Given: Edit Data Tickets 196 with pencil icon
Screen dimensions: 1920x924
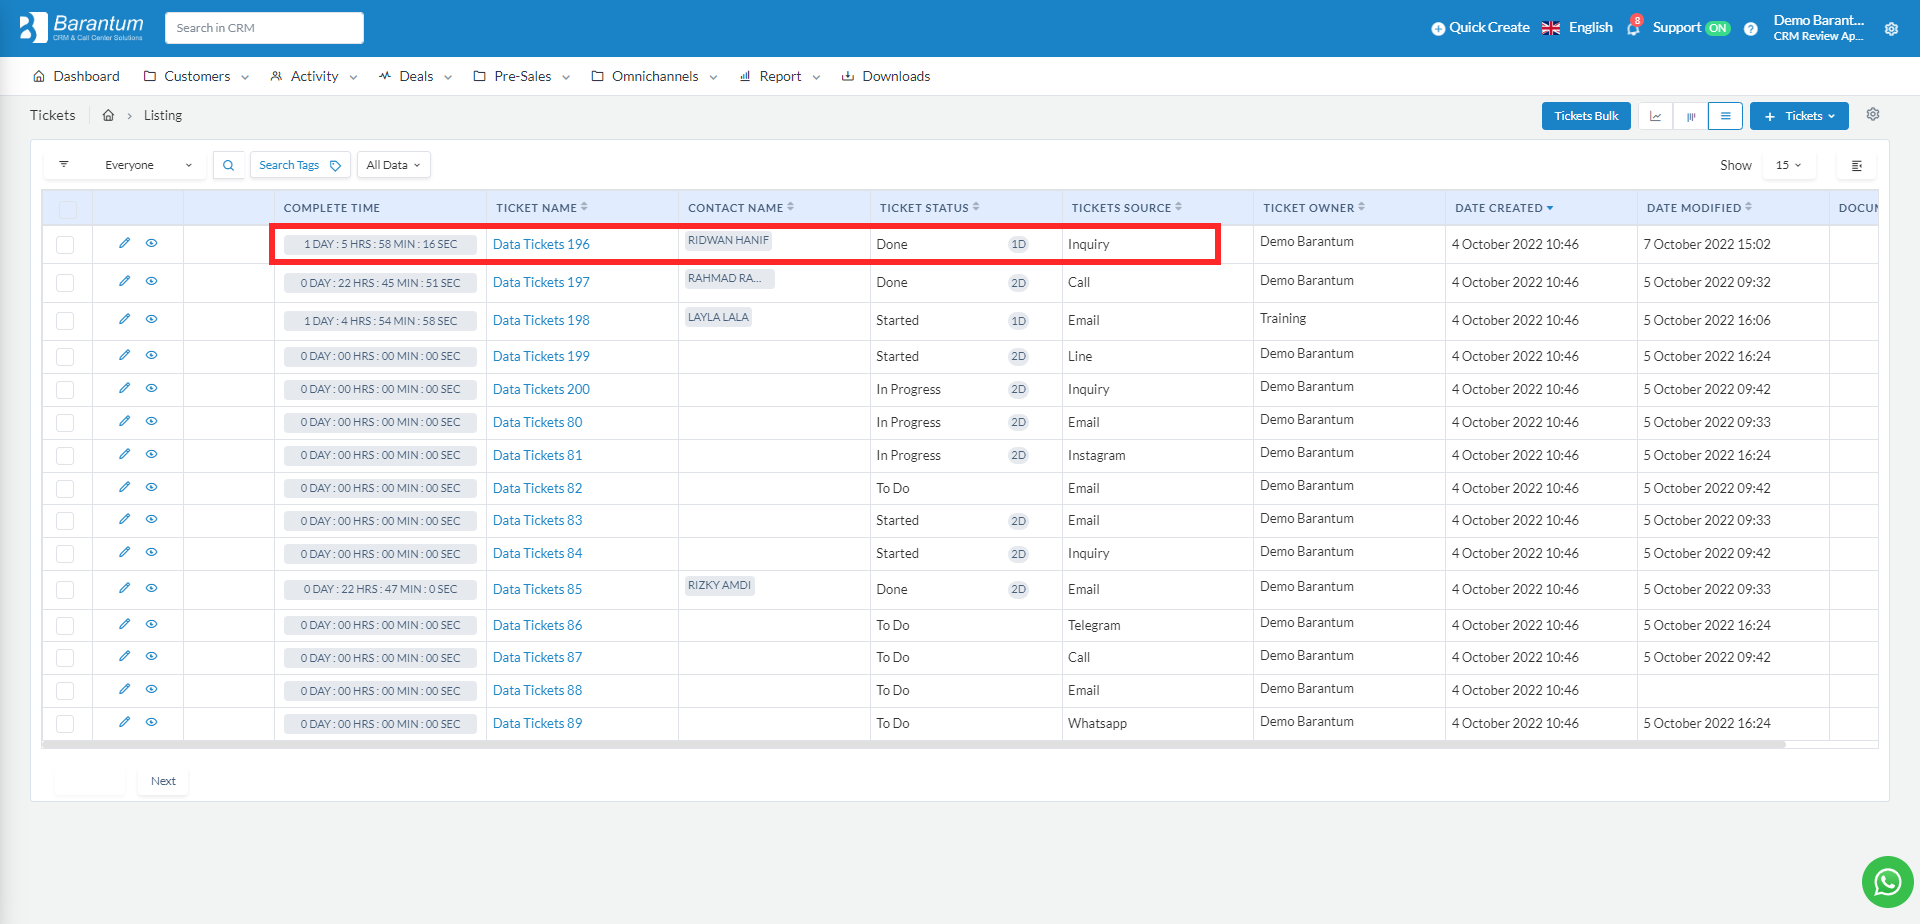Looking at the screenshot, I should click(x=125, y=243).
